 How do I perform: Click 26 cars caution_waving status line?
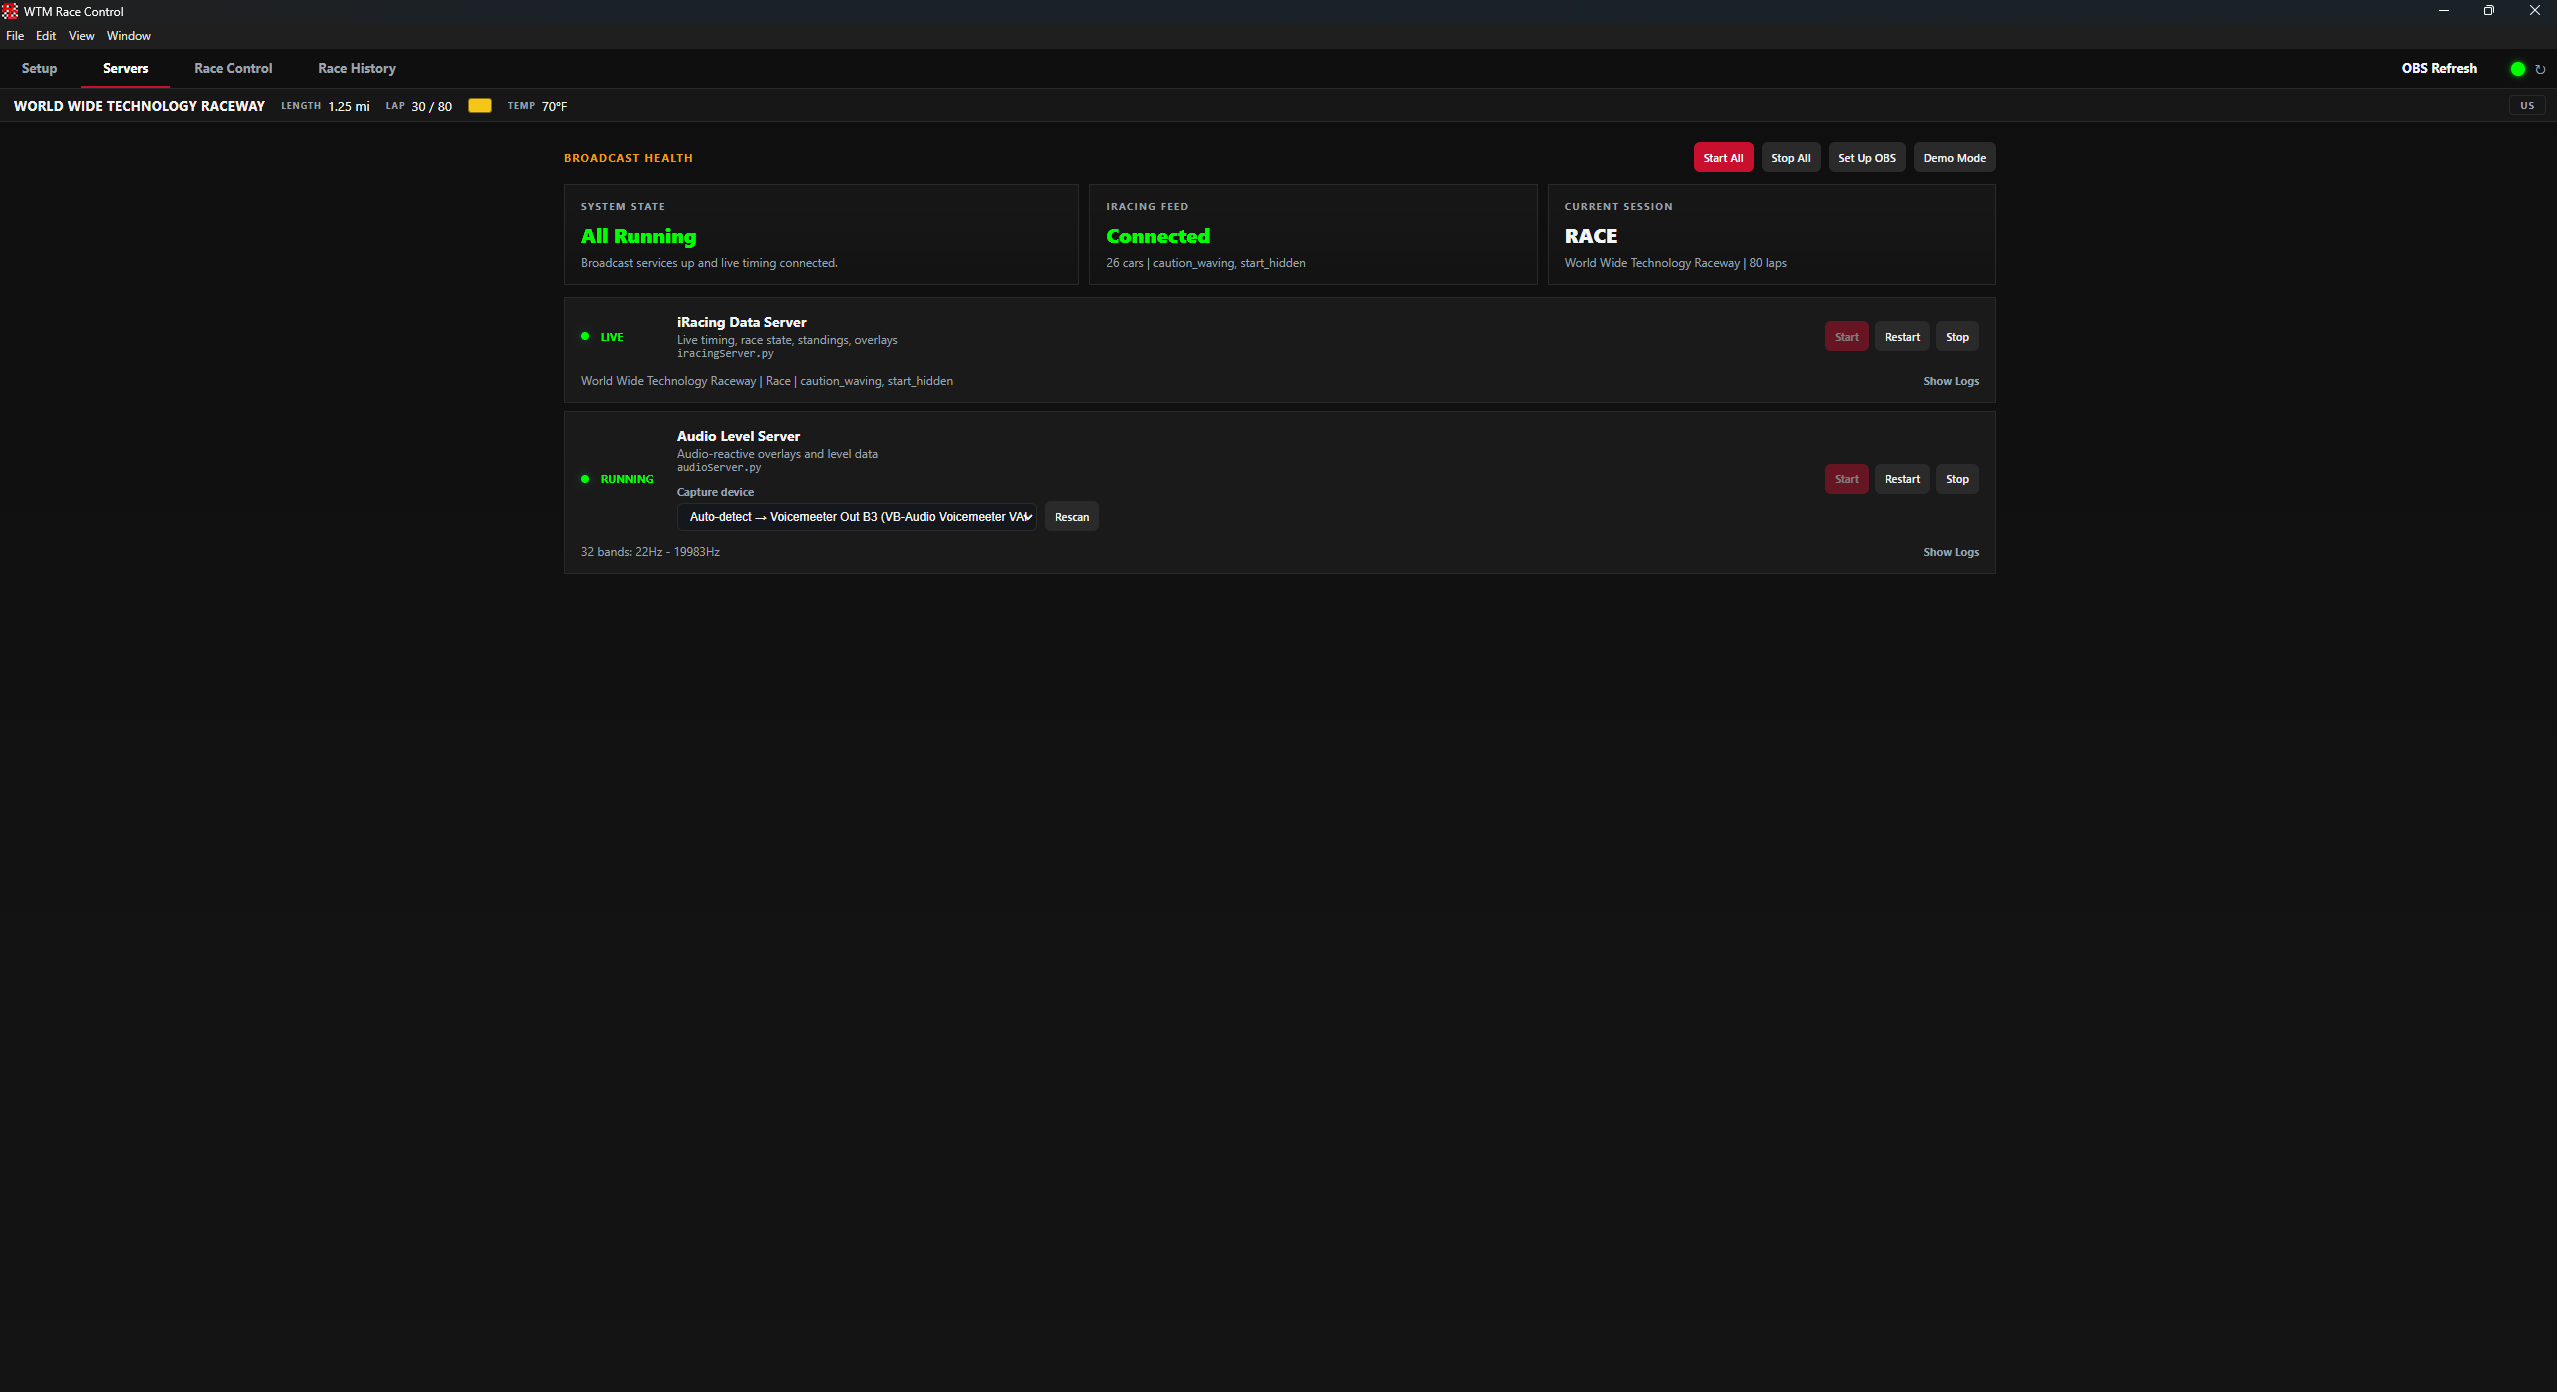click(x=1205, y=263)
